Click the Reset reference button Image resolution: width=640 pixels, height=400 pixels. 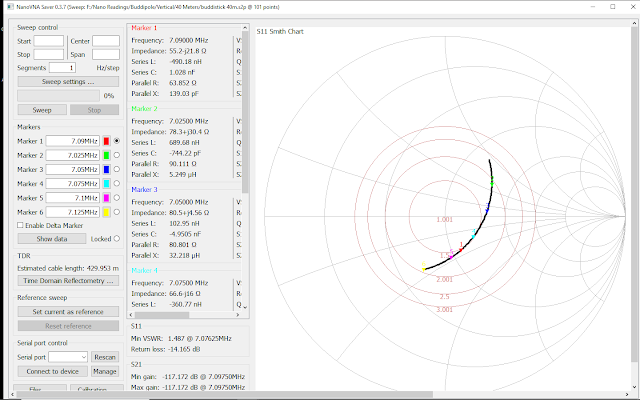click(x=68, y=326)
